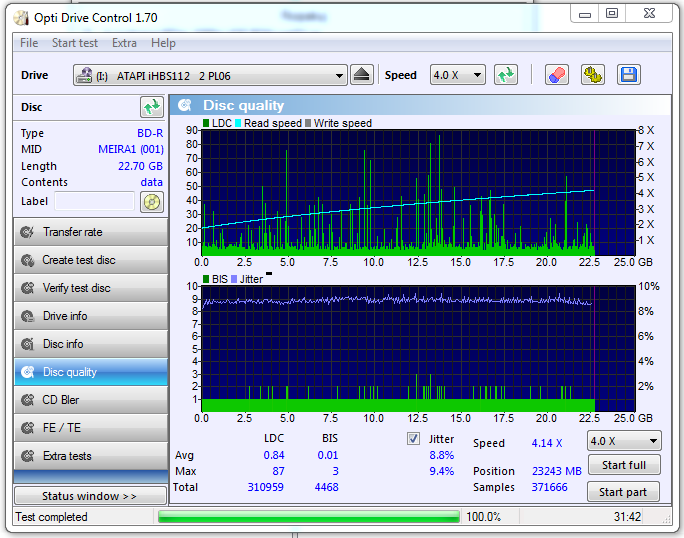This screenshot has width=684, height=538.
Task: Click the Jitter average 8.8%
Action: tap(441, 455)
